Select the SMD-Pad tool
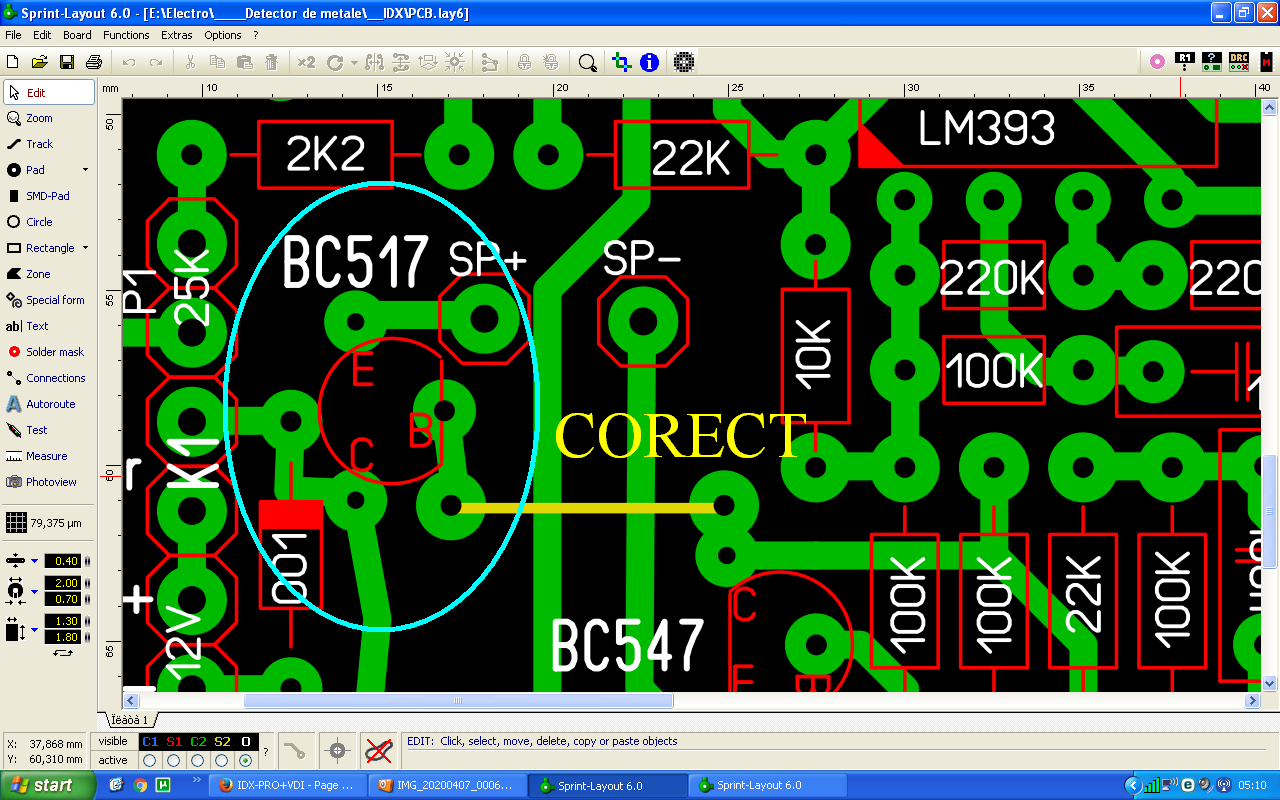 pyautogui.click(x=49, y=196)
